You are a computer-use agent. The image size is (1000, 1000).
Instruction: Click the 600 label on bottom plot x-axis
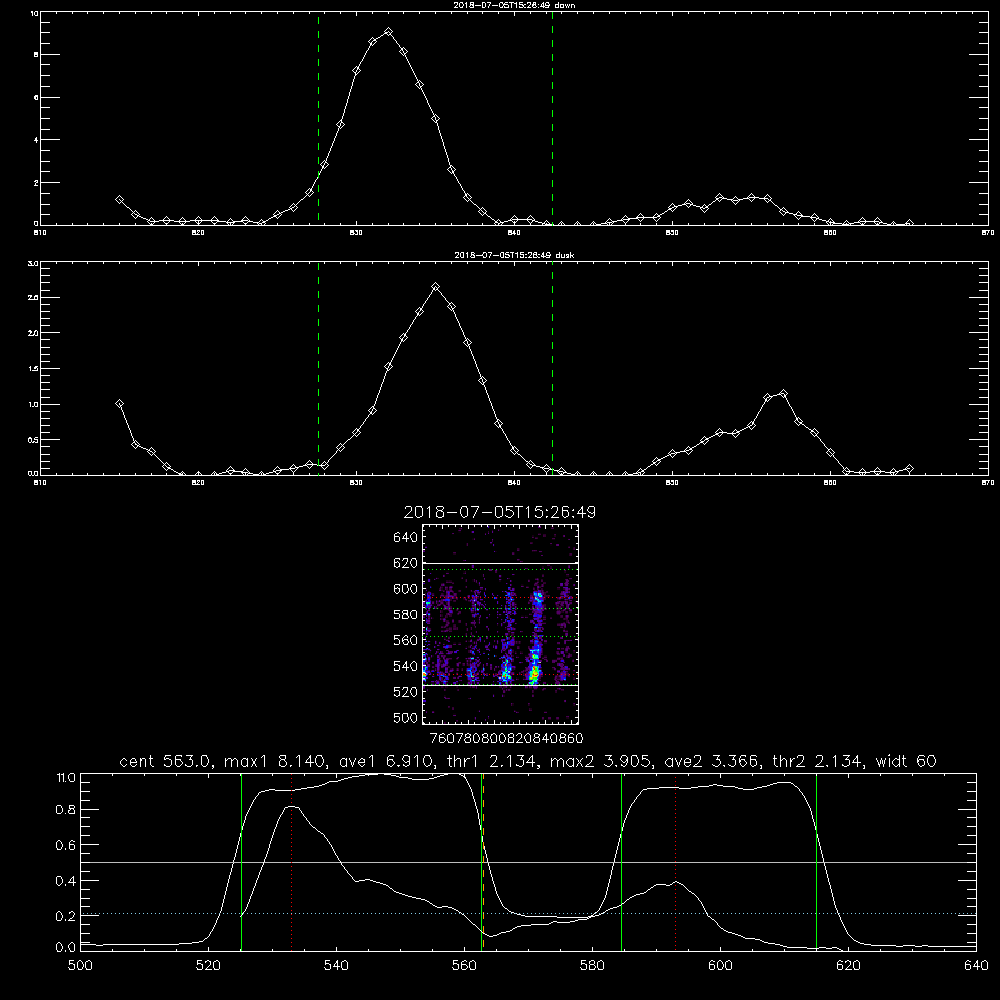(720, 966)
